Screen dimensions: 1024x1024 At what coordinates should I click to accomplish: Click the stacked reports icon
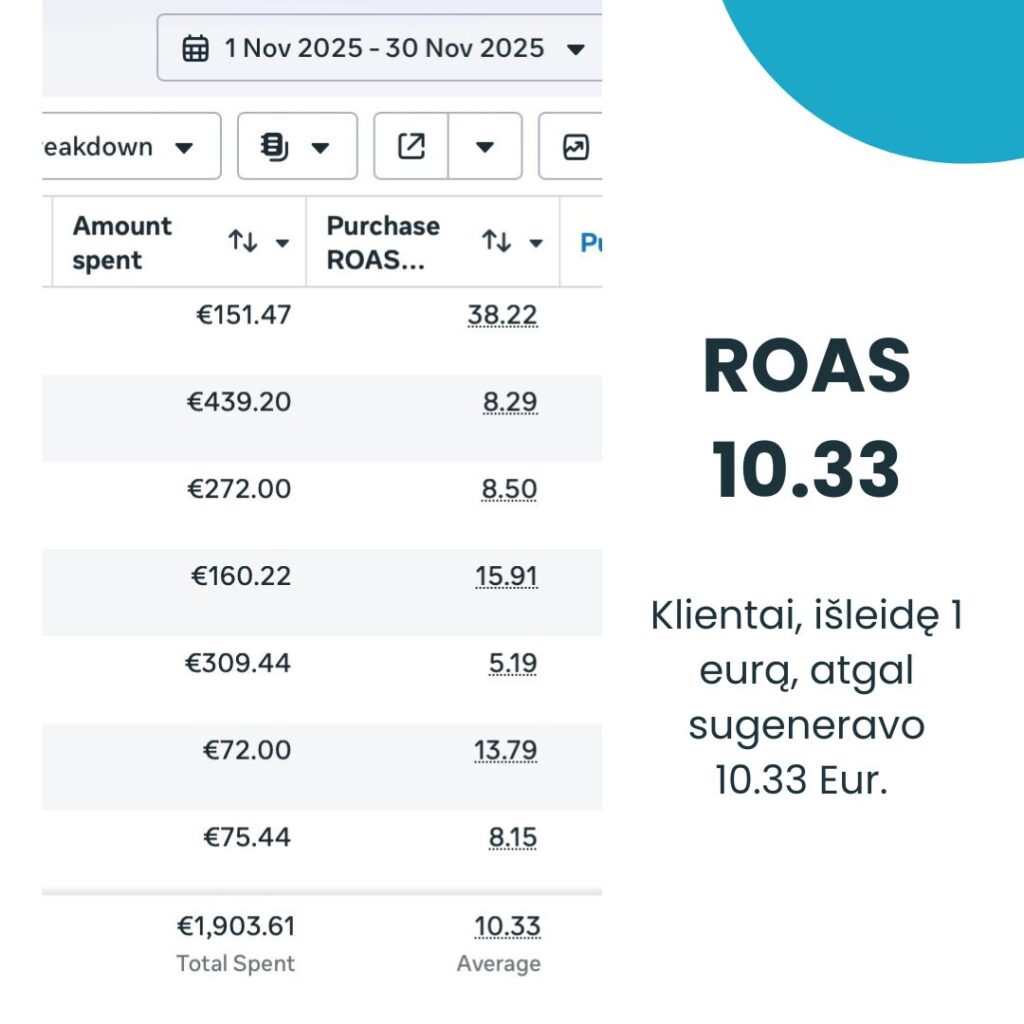(x=274, y=147)
